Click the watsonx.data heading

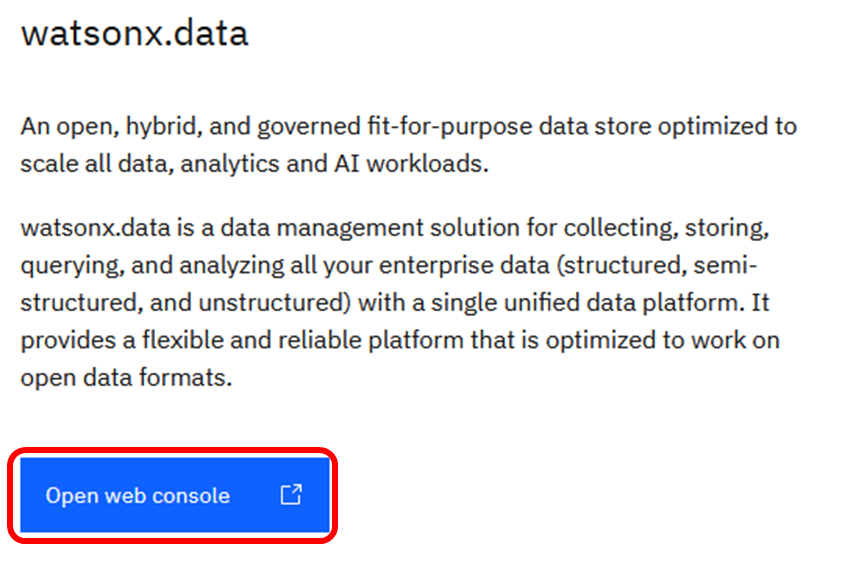tap(134, 33)
